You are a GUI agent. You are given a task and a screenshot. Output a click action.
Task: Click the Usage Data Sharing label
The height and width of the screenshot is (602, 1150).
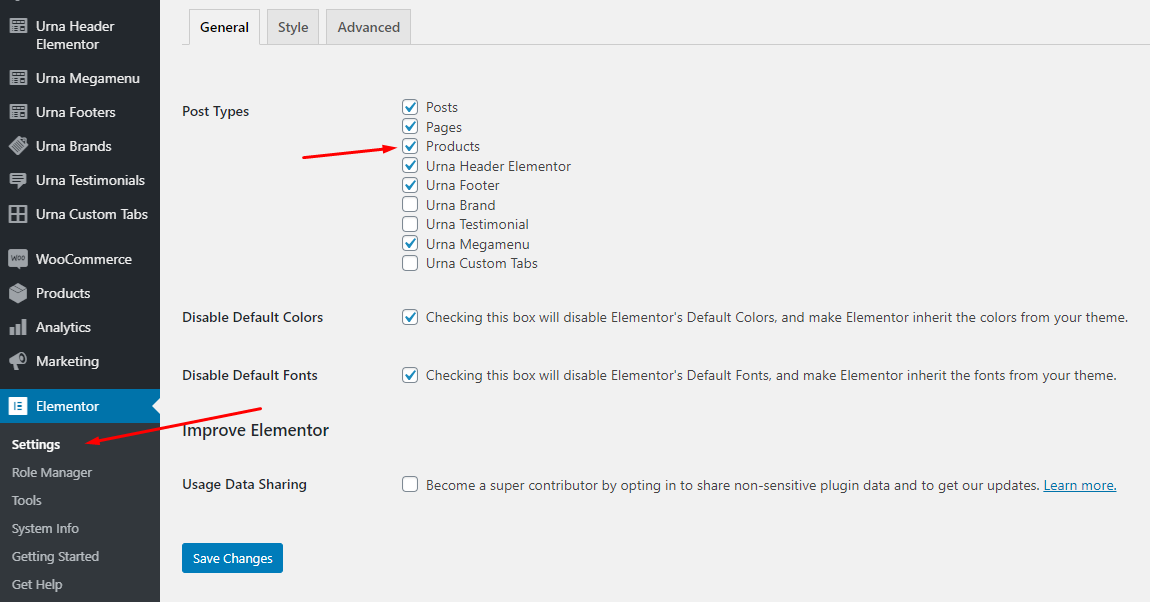[244, 485]
